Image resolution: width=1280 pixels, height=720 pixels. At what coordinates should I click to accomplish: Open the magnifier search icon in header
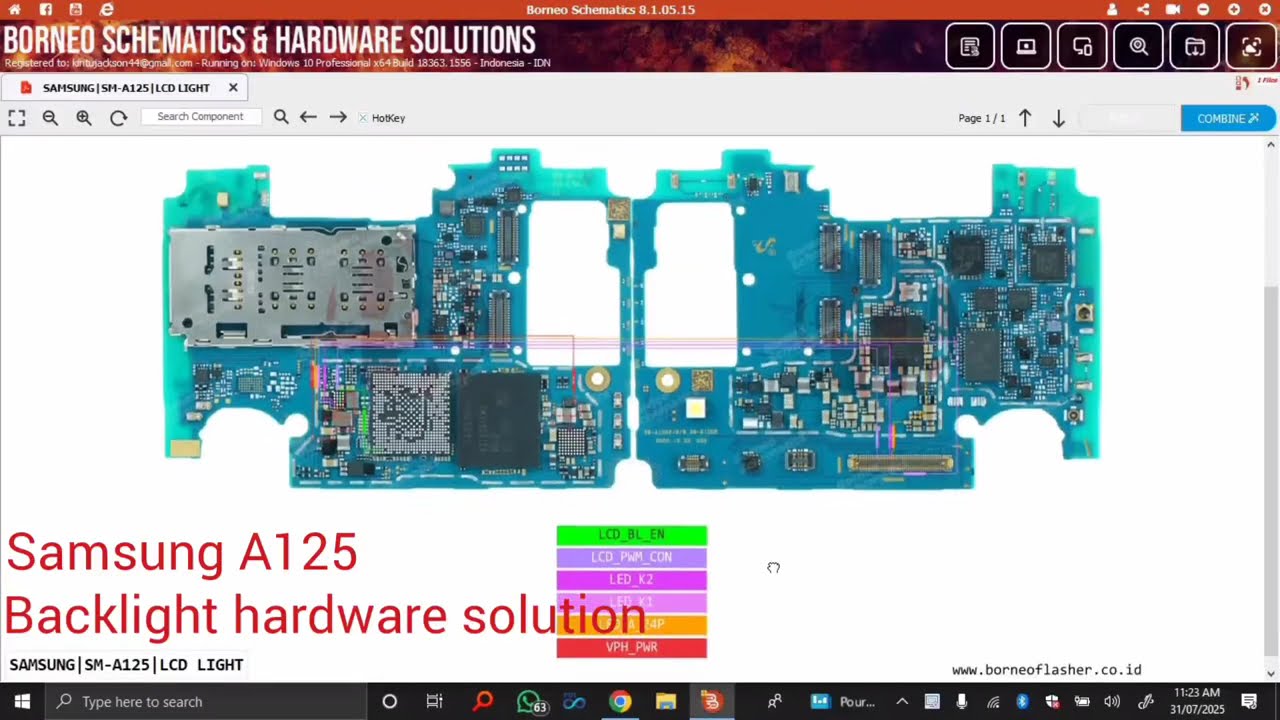[1138, 46]
